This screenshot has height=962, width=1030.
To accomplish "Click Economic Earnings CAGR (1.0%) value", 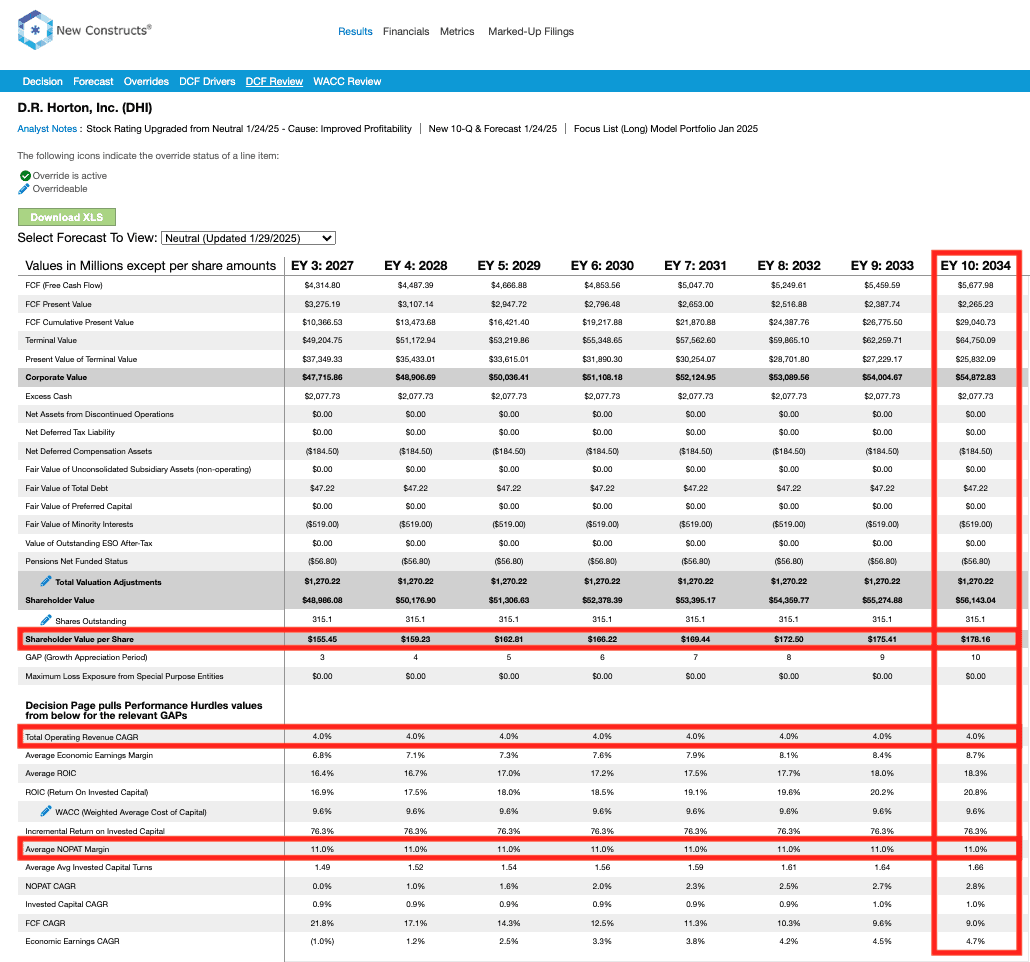I will [323, 941].
